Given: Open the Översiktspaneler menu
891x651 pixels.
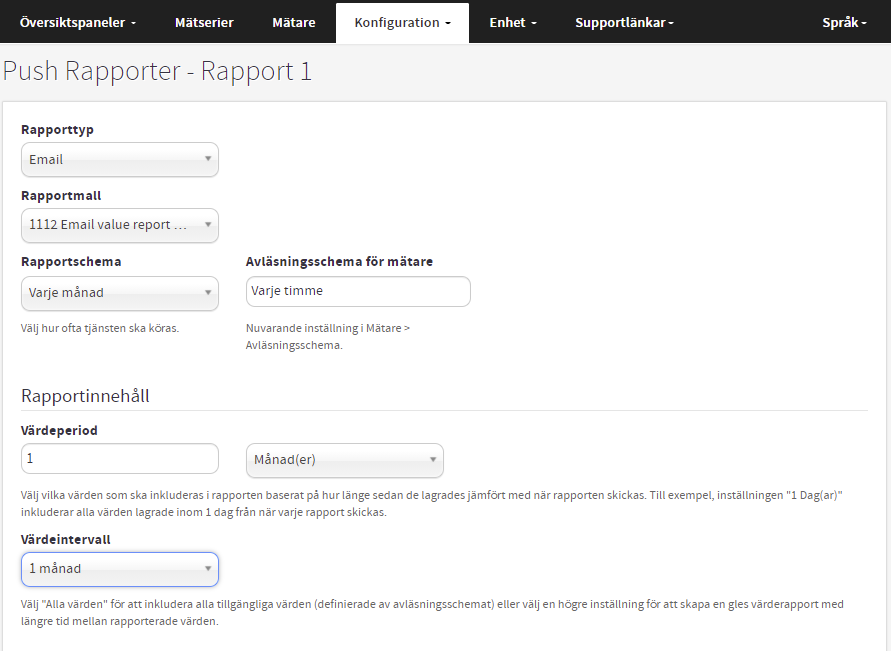Looking at the screenshot, I should point(78,22).
